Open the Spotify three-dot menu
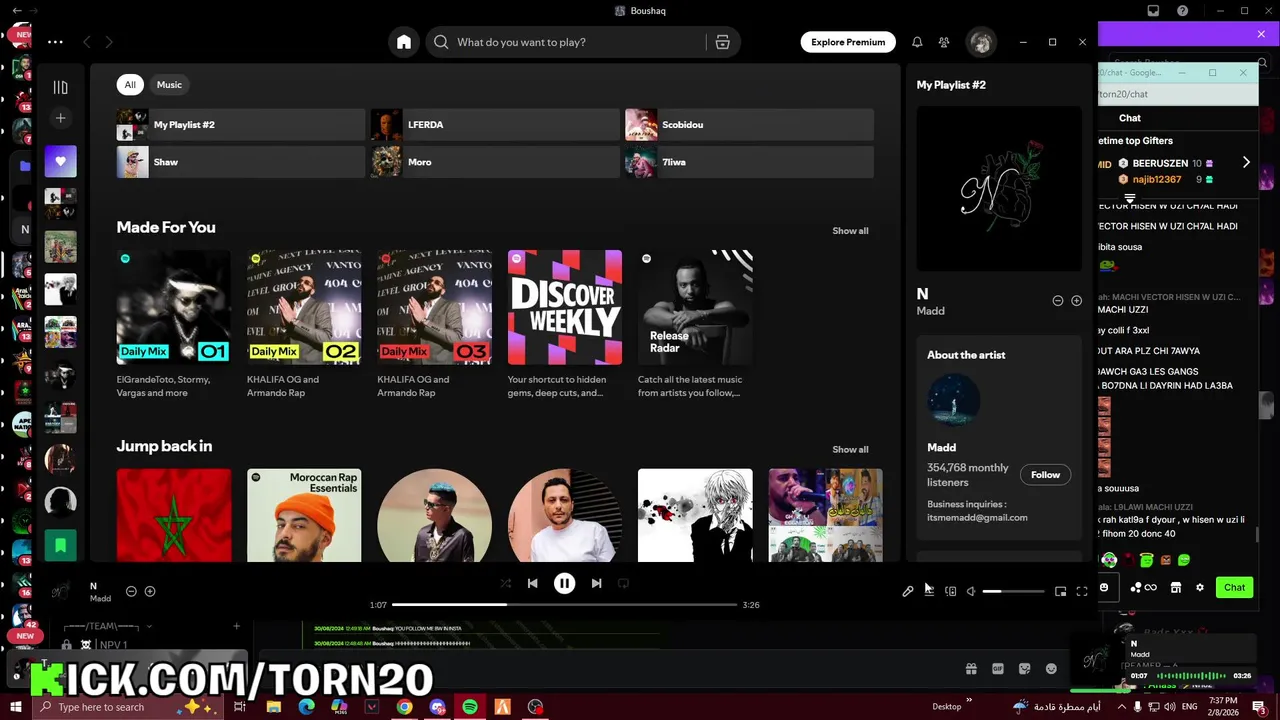This screenshot has height=720, width=1280. coord(55,42)
